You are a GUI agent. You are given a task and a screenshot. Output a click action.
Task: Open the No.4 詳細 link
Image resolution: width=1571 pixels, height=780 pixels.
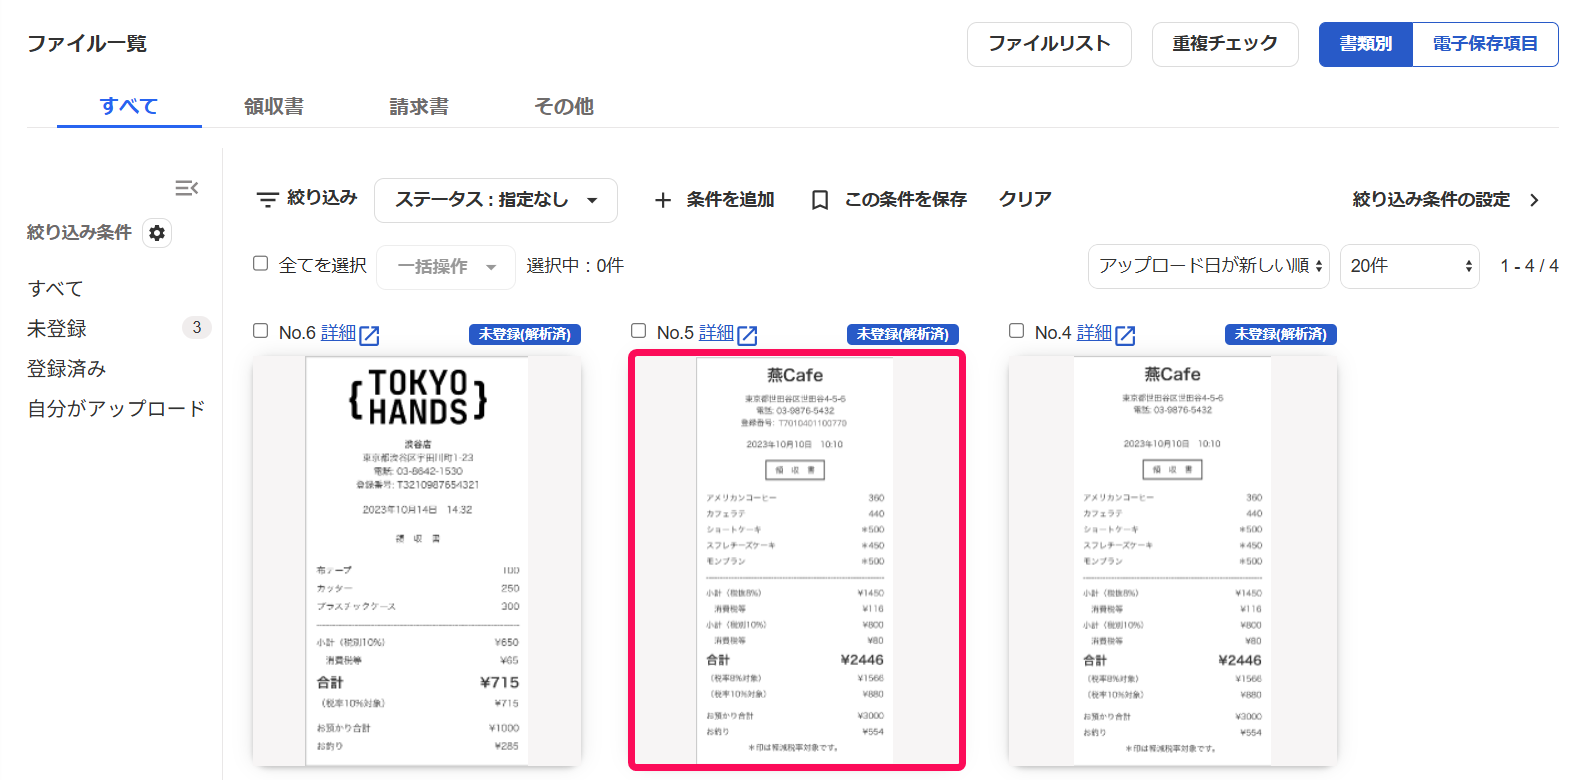point(1094,333)
